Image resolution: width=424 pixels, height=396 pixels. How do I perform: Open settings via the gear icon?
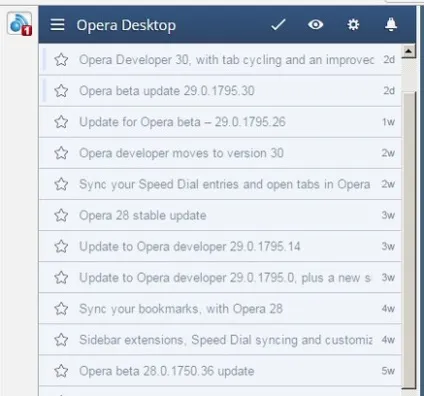point(353,25)
